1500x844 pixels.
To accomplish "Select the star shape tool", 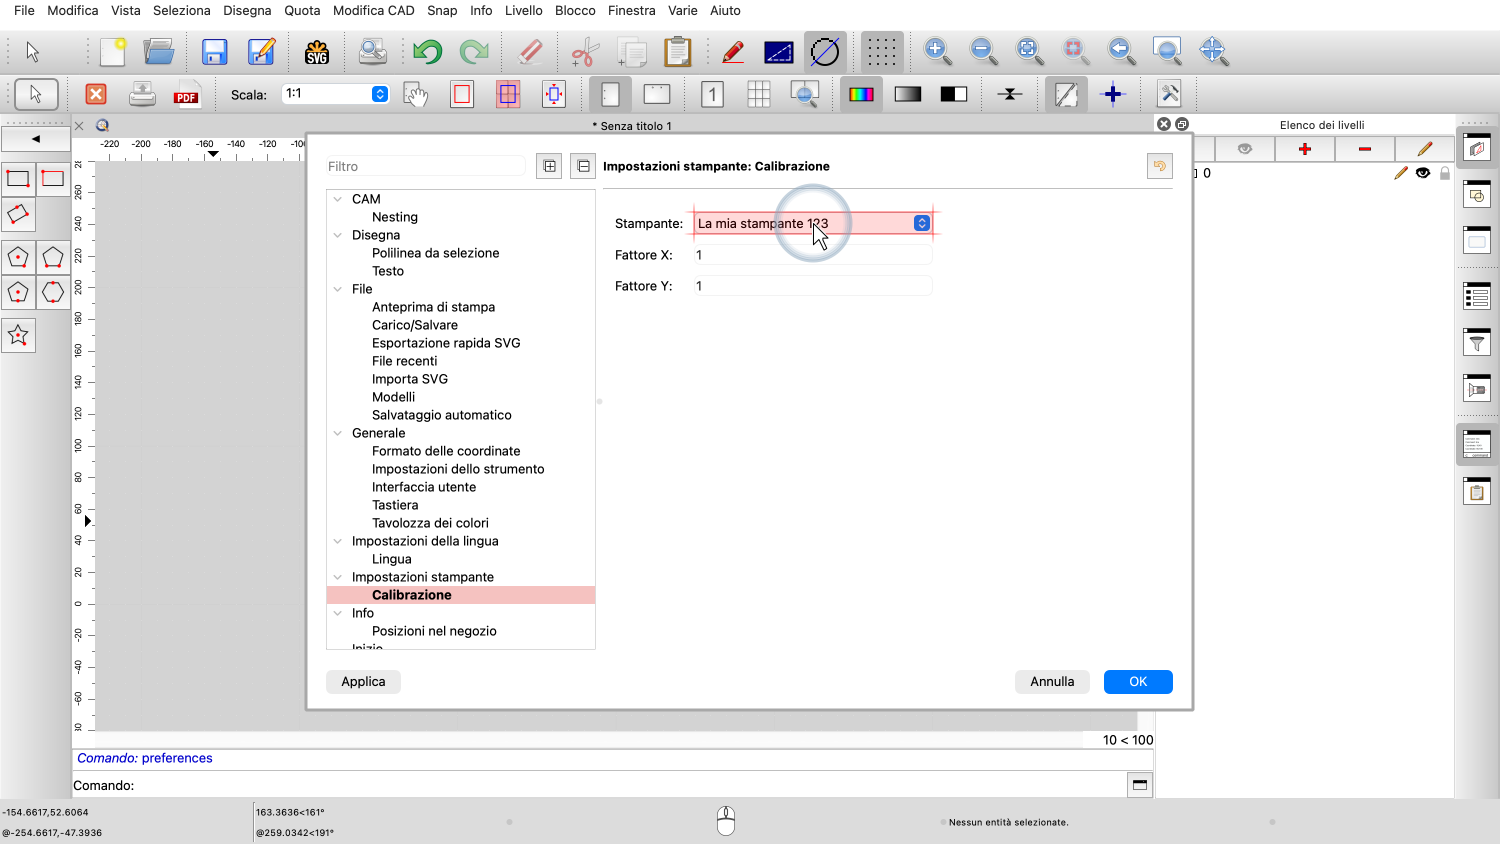I will click(x=18, y=336).
